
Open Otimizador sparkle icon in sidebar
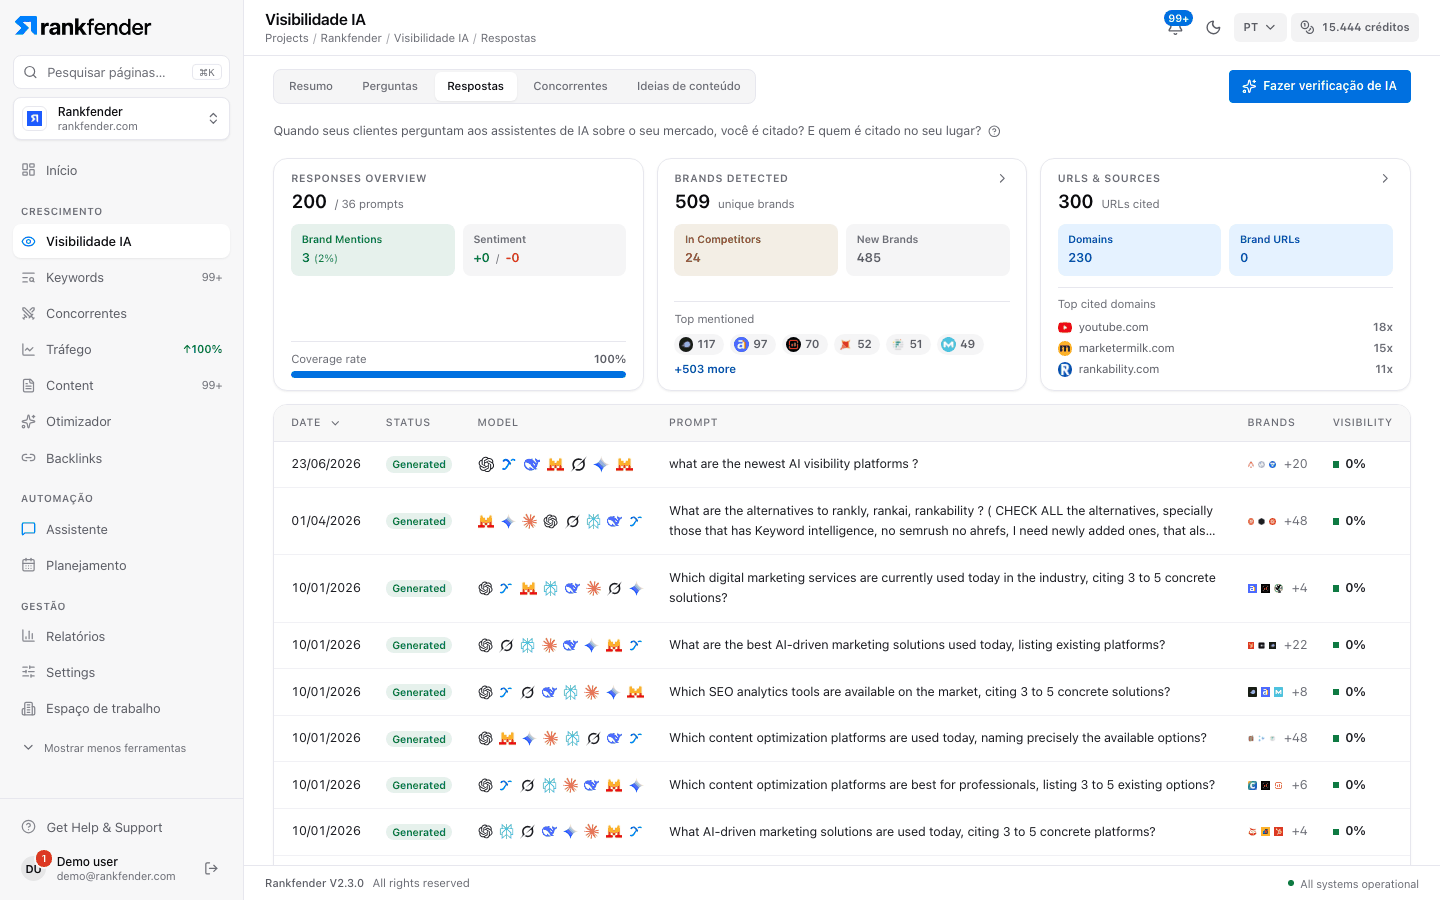pos(29,421)
